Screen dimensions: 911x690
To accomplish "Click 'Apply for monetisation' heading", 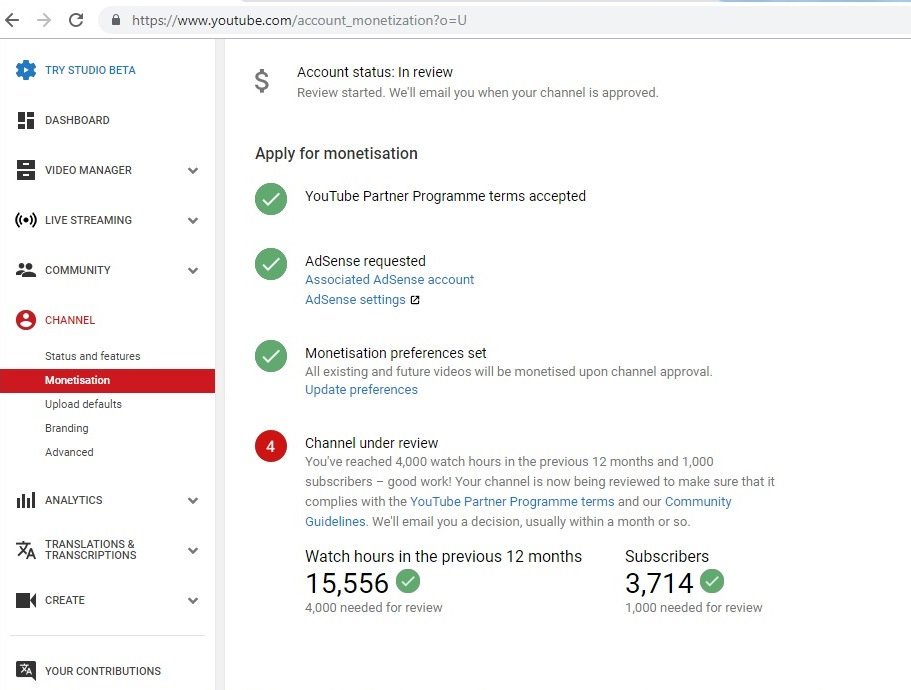I will tap(336, 154).
